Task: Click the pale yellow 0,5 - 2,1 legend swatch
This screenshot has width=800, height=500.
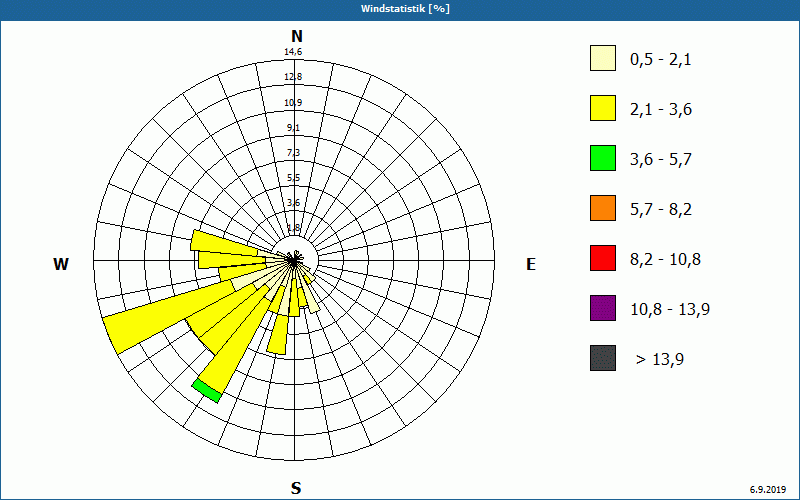Action: pos(603,58)
